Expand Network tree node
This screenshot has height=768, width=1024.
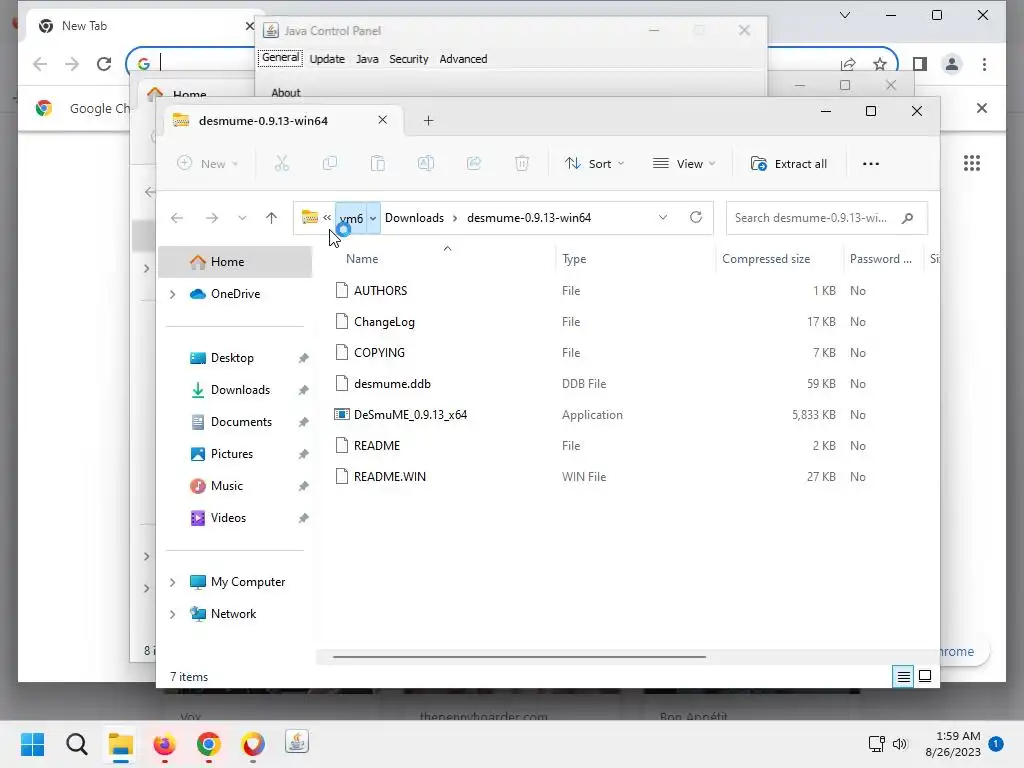pyautogui.click(x=173, y=615)
